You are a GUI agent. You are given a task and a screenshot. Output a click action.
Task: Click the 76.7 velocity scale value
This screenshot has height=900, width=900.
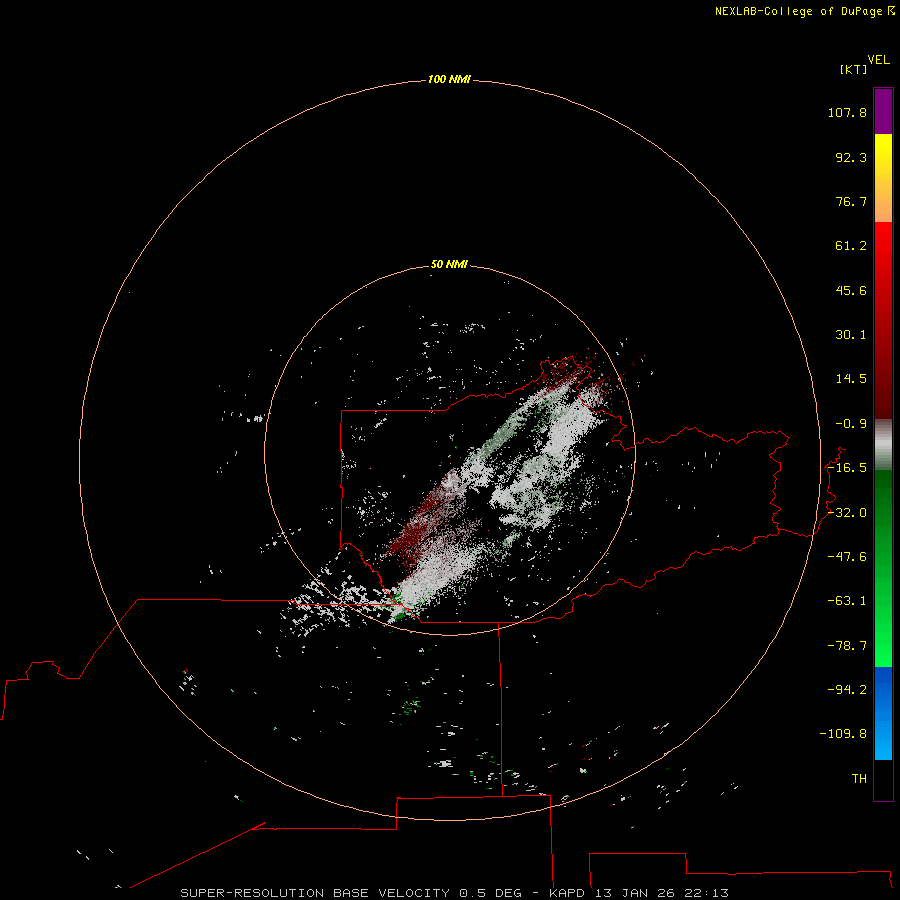[851, 201]
